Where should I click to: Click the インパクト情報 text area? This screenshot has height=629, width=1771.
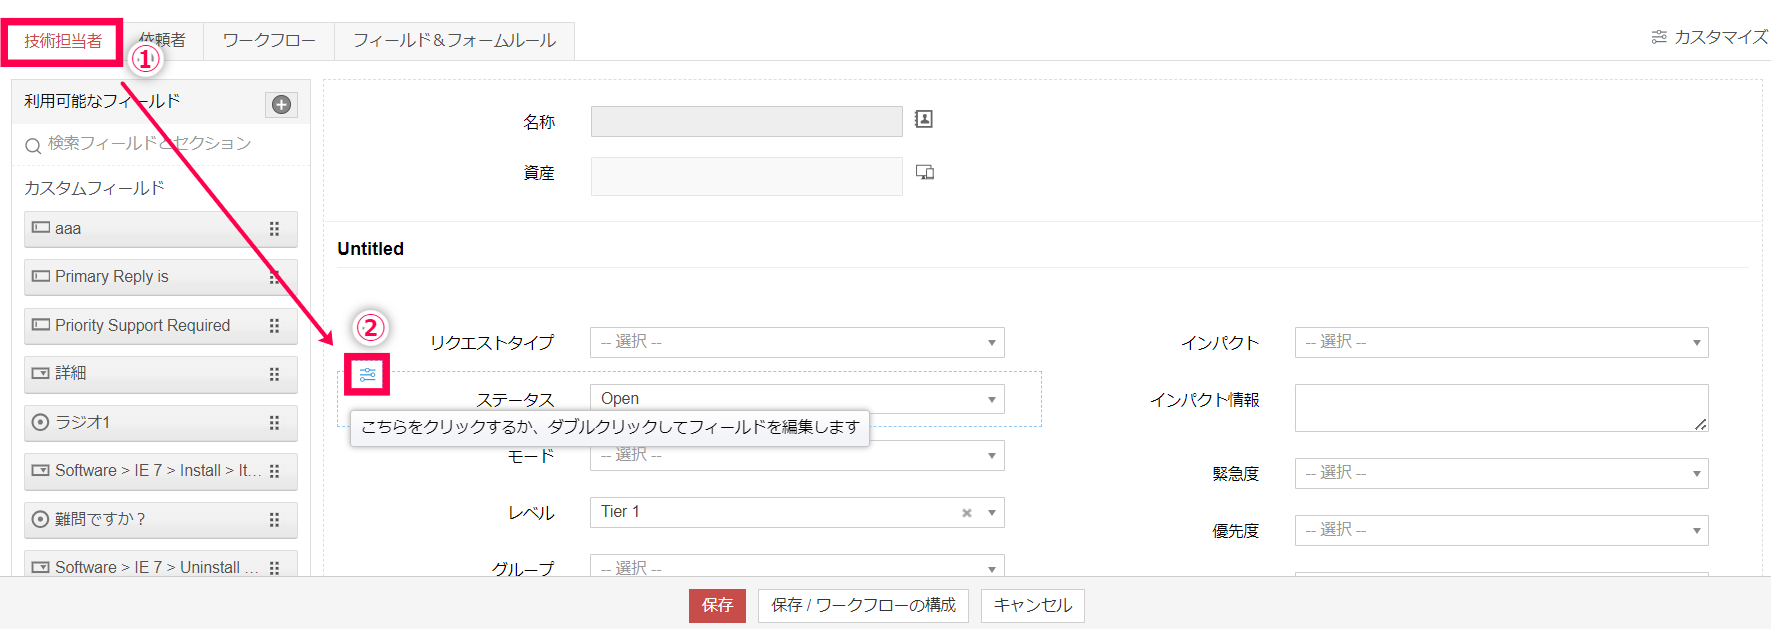click(x=1500, y=408)
